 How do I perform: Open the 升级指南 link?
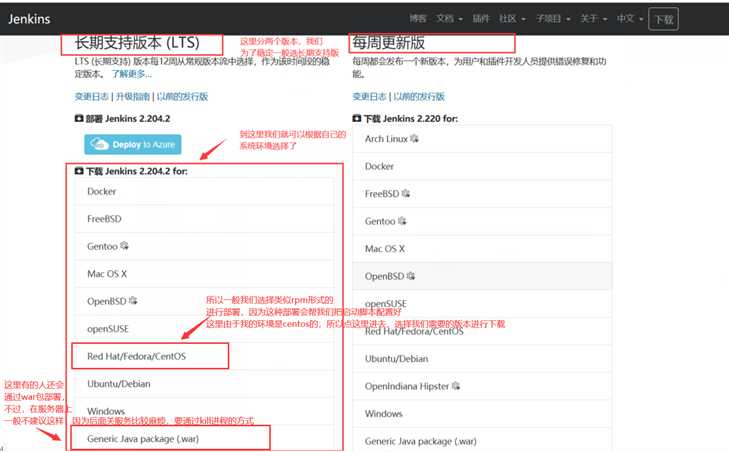(x=133, y=96)
